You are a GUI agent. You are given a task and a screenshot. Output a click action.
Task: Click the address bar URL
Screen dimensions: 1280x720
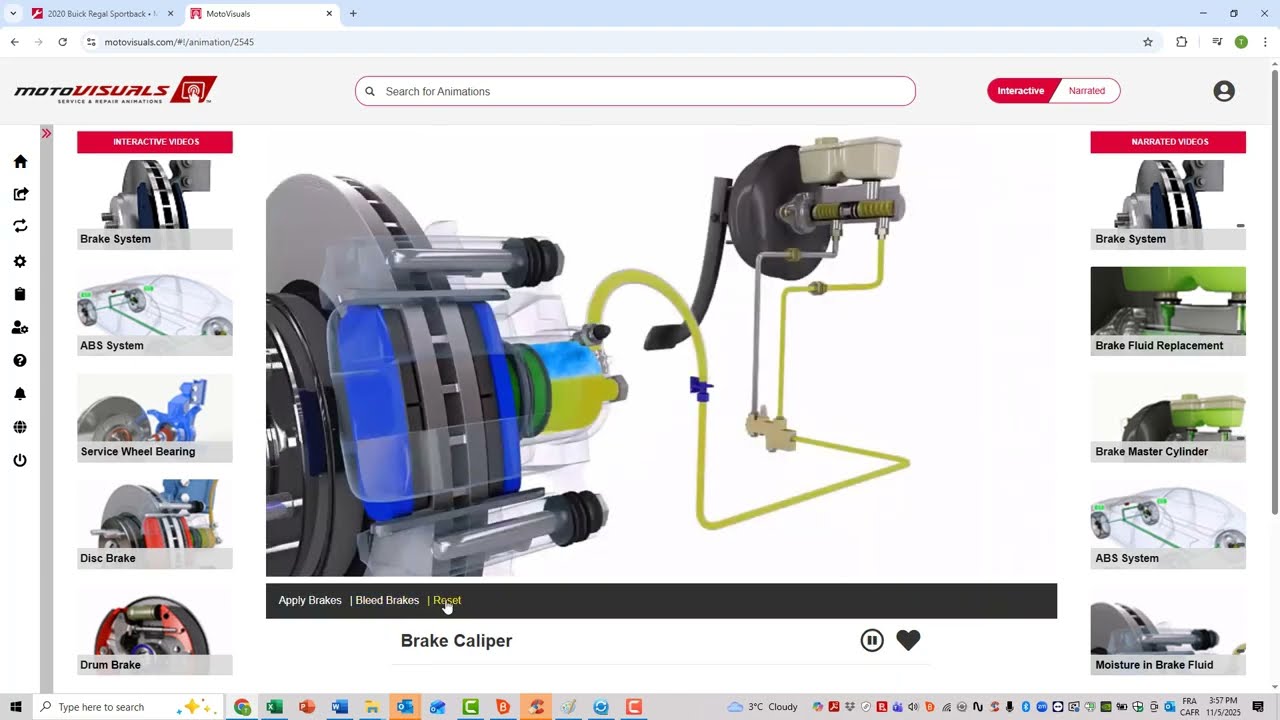point(179,42)
